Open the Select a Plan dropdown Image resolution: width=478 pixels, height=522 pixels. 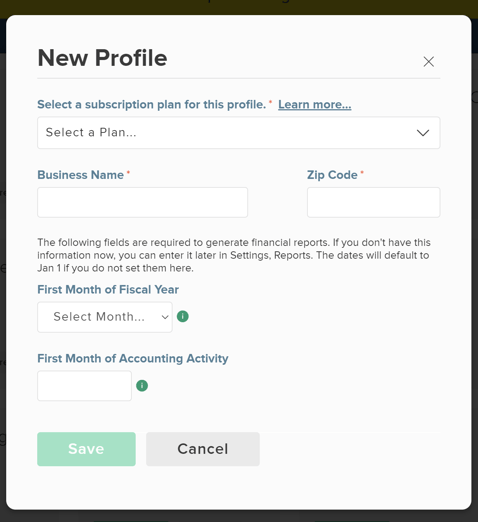coord(239,133)
